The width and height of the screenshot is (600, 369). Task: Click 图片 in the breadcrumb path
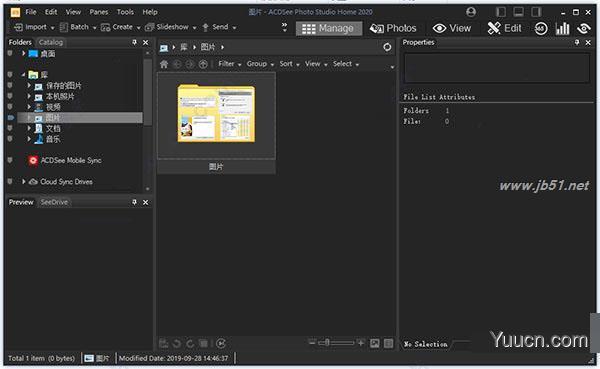[208, 47]
